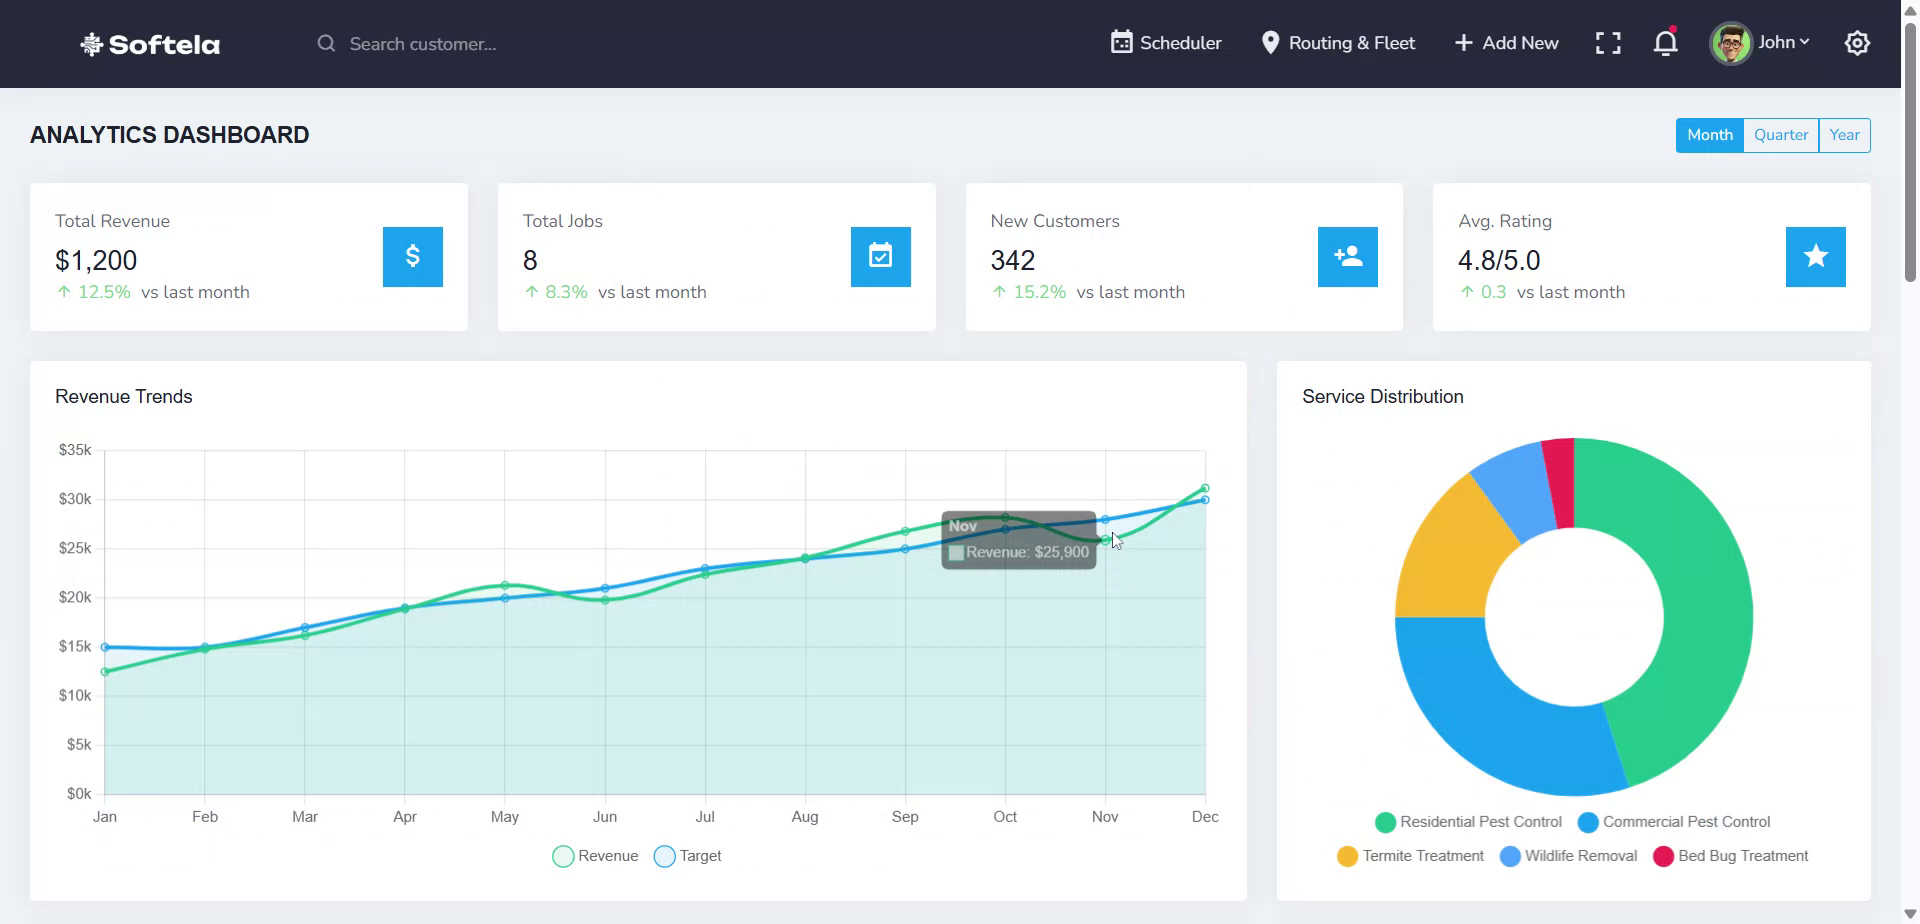Toggle Target series in chart legend
The width and height of the screenshot is (1920, 924).
pos(688,856)
